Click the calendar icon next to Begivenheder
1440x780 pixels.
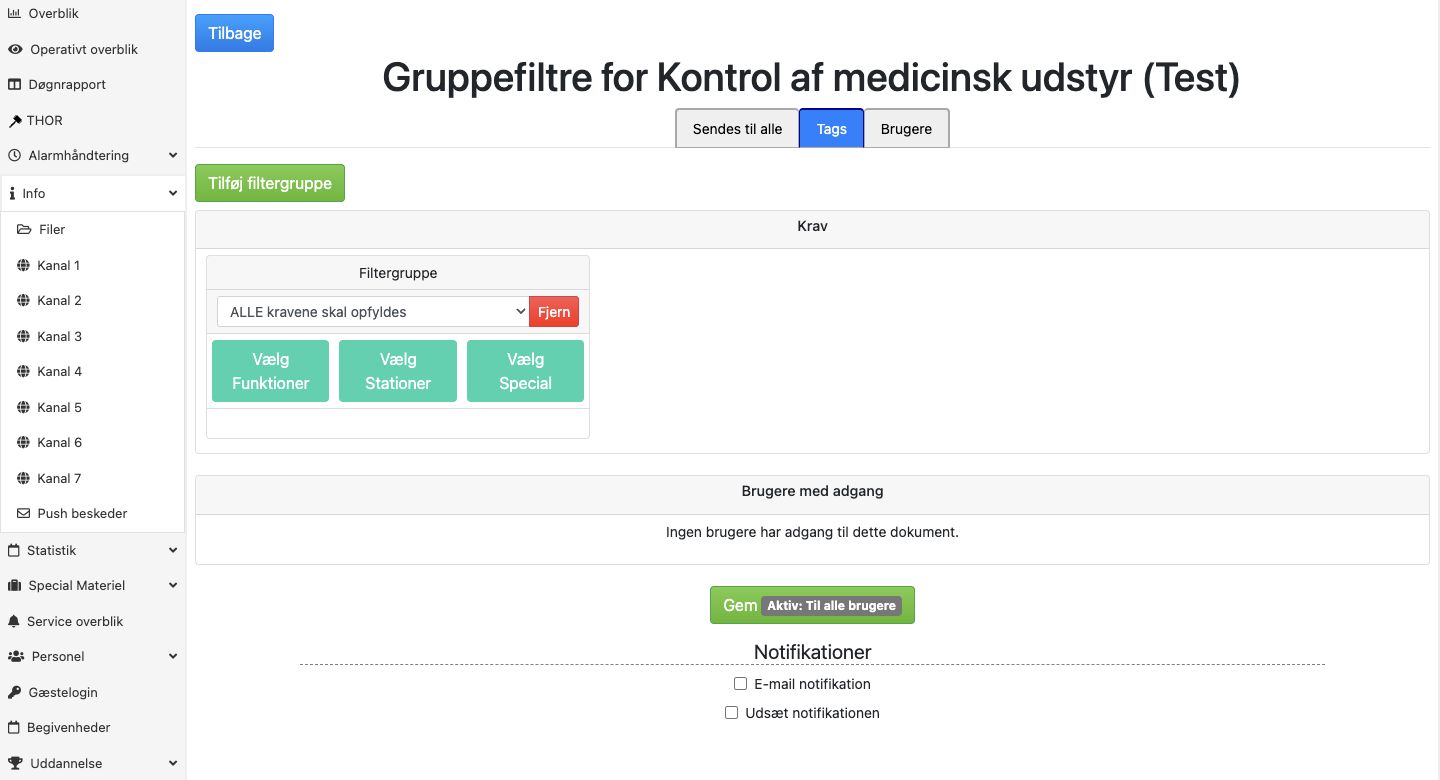pos(14,727)
